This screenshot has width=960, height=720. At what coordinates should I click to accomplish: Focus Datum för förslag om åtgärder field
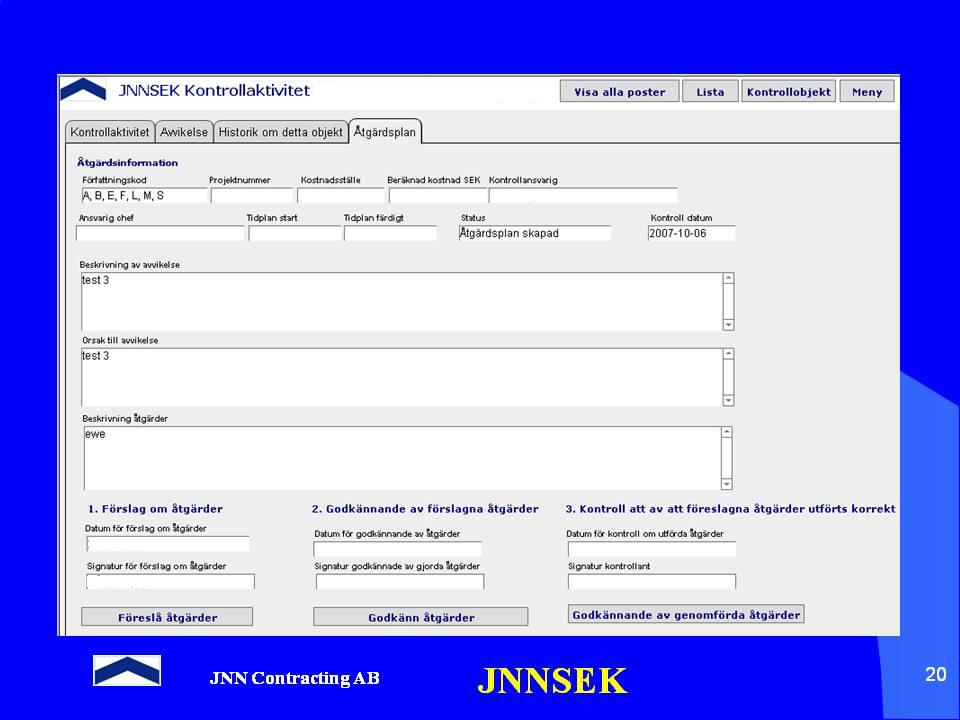click(x=168, y=544)
